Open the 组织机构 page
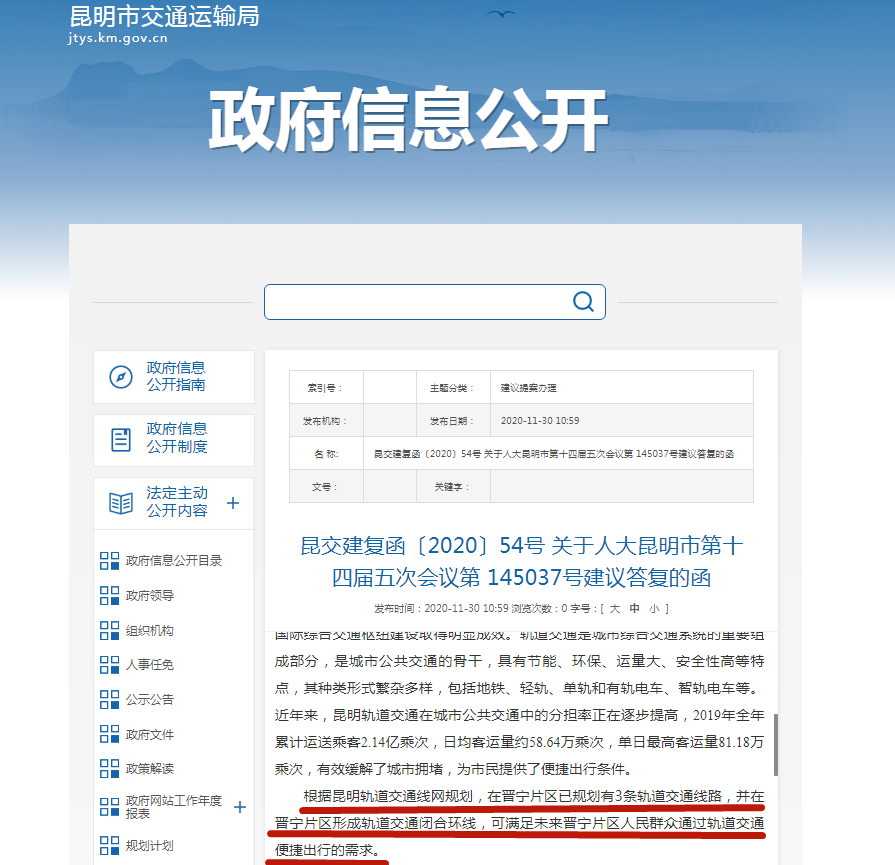The width and height of the screenshot is (895, 865). 150,630
